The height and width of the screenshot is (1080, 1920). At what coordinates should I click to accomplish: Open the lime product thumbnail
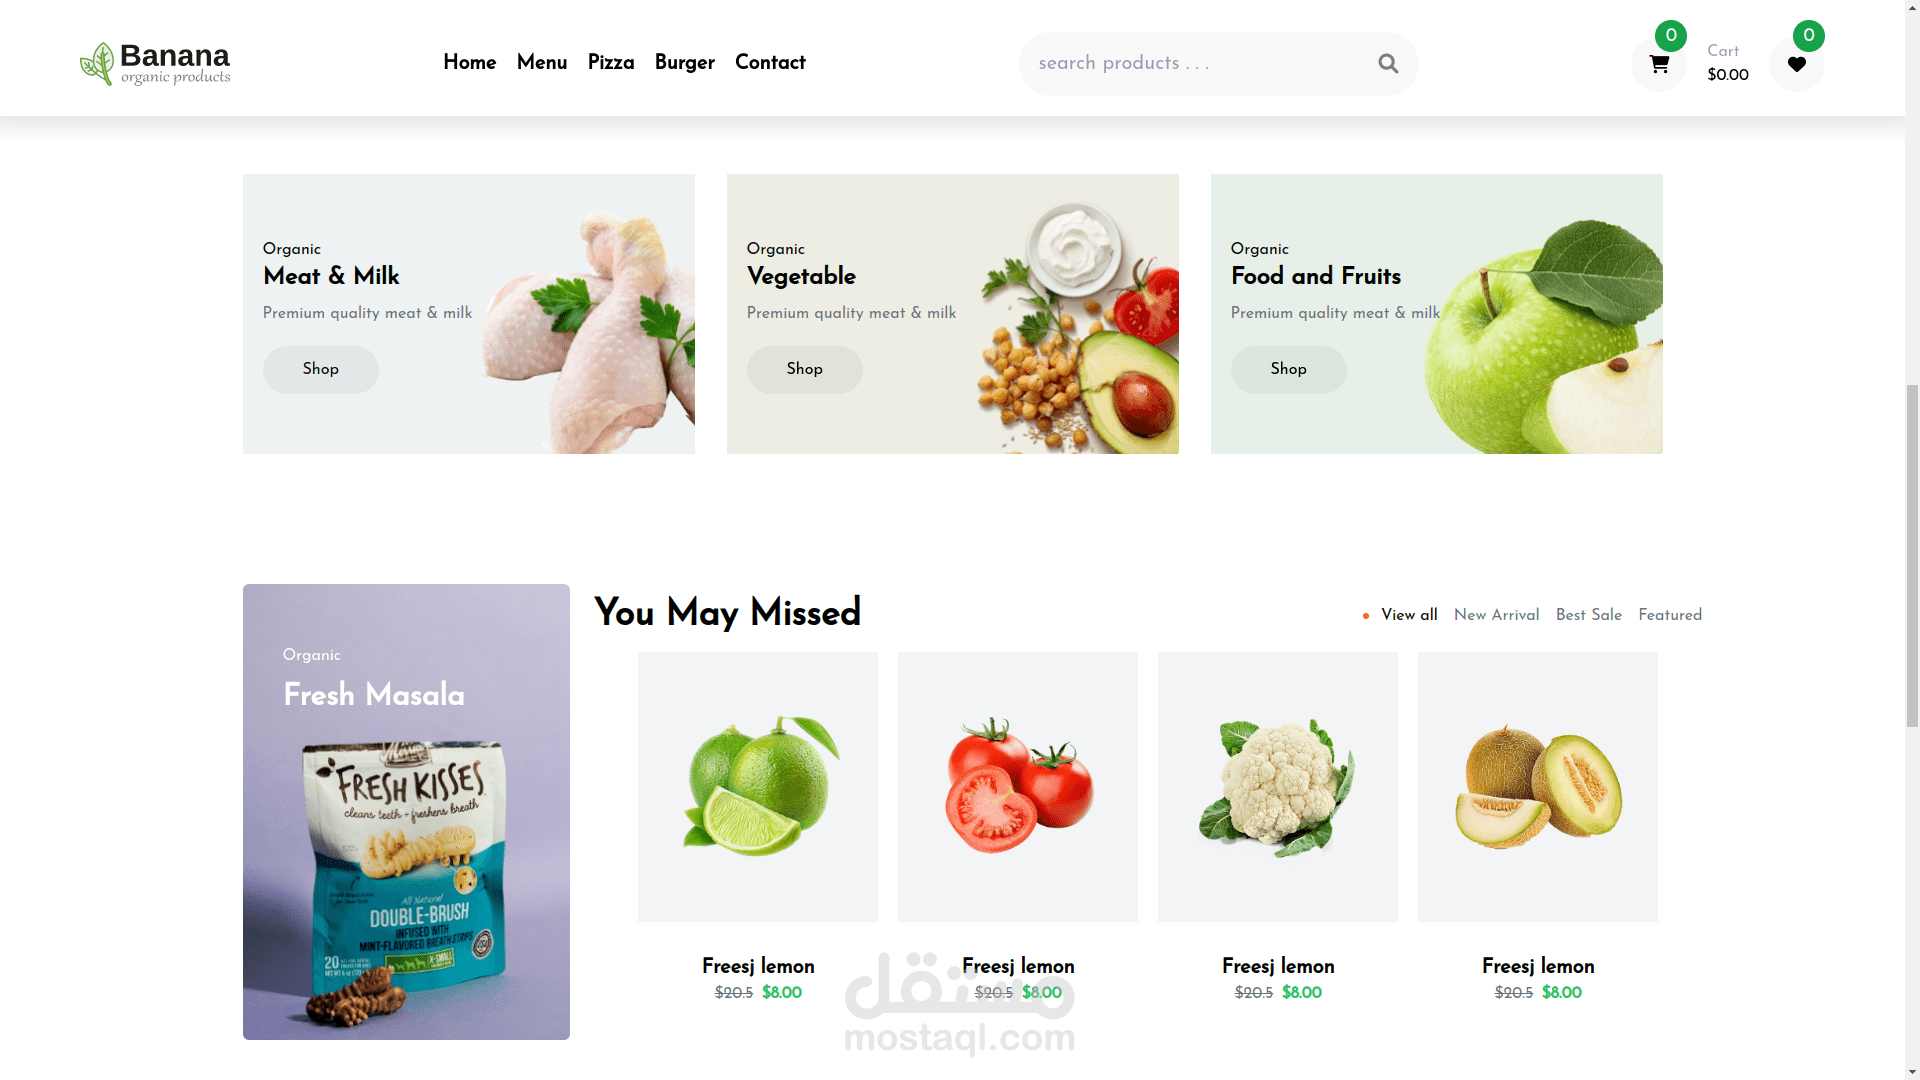[758, 787]
